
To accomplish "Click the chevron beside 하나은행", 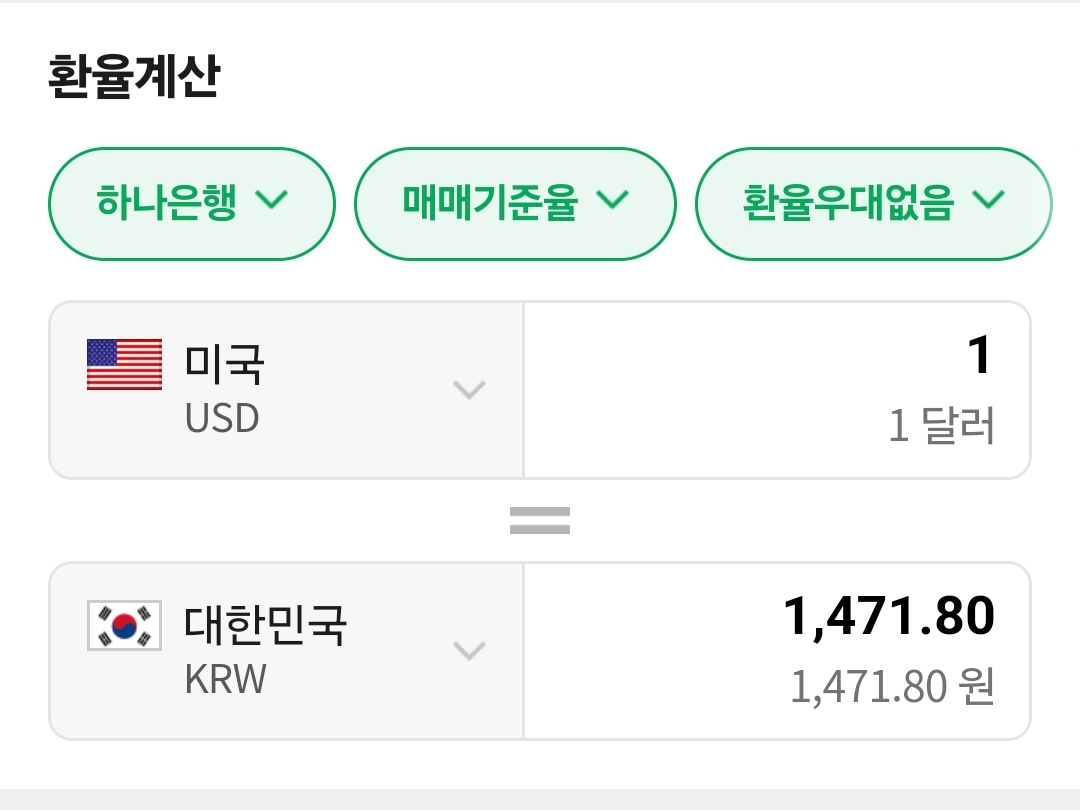I will [x=271, y=201].
